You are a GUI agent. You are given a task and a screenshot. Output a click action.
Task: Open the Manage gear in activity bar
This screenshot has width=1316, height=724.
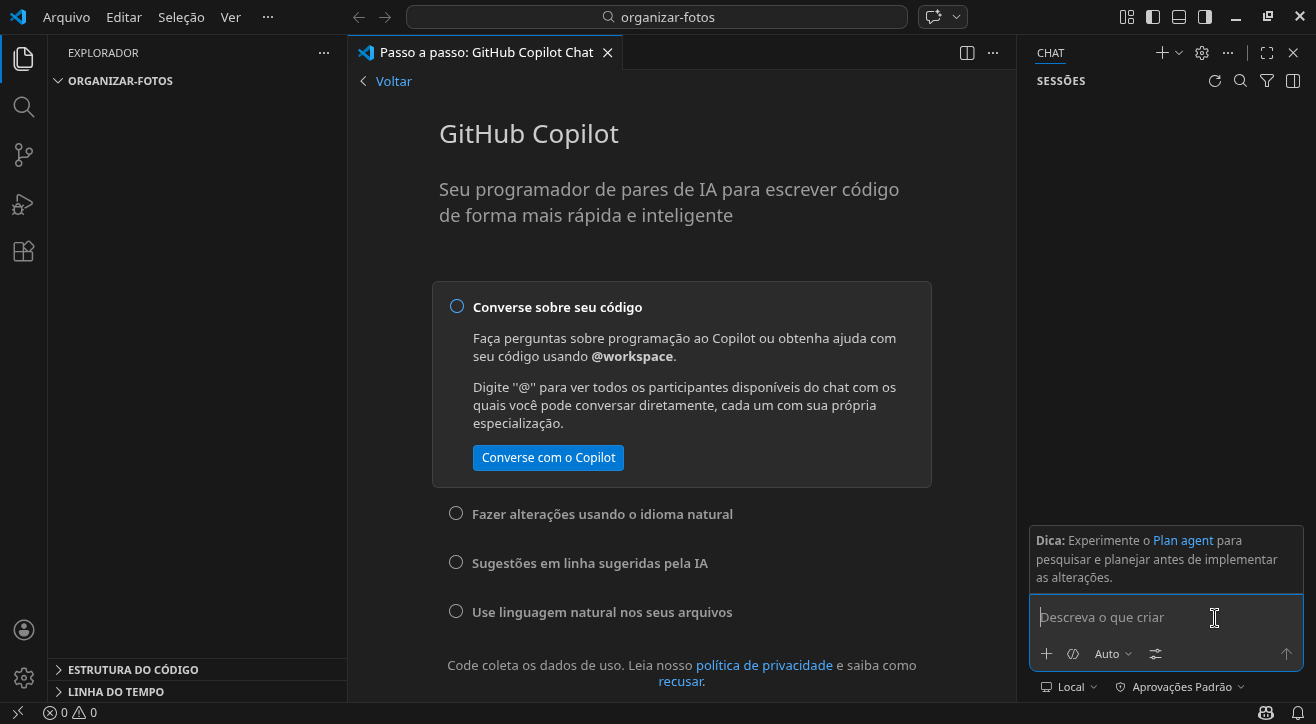coord(23,678)
